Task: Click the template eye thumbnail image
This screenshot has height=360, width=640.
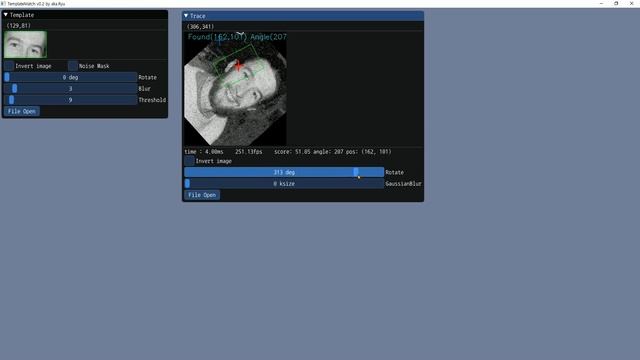Action: click(x=25, y=44)
